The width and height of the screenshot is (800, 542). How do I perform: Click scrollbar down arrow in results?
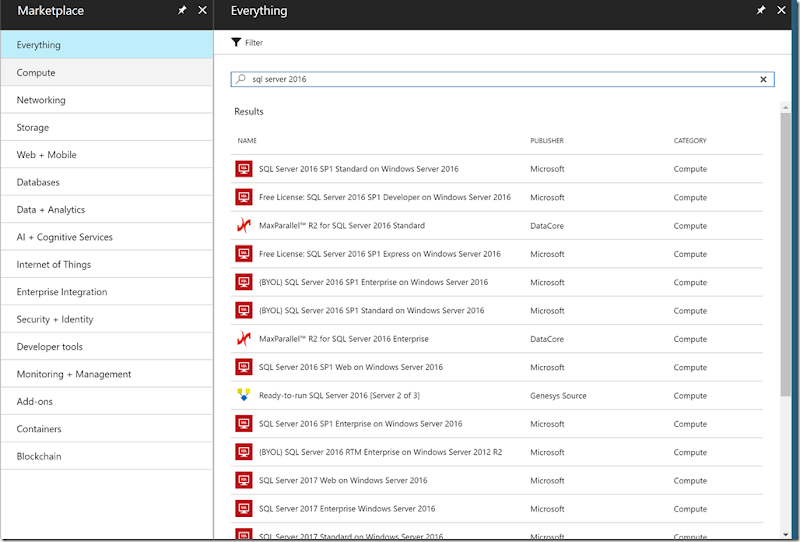point(785,534)
